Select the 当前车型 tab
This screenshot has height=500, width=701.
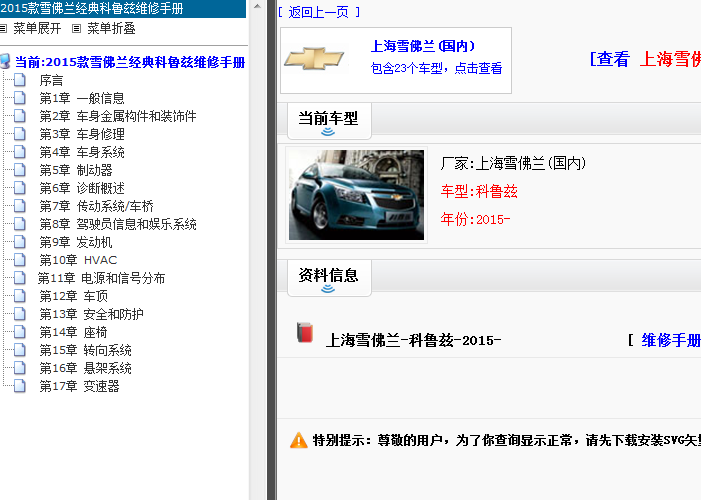pos(329,120)
